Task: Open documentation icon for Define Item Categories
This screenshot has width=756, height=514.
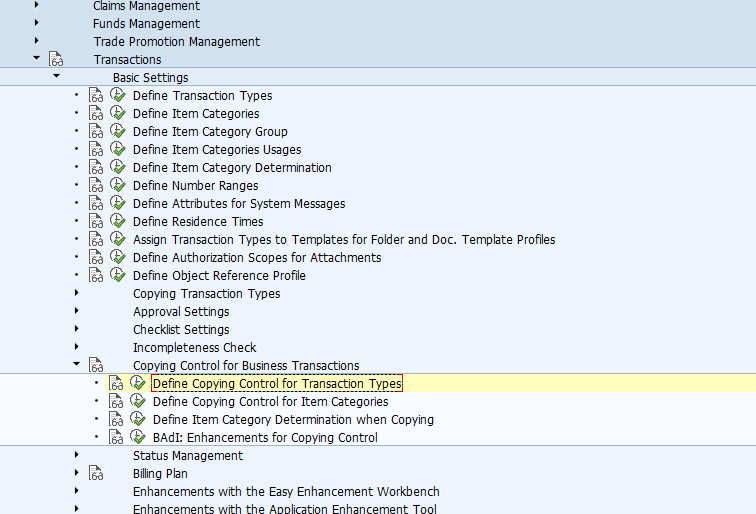Action: 96,113
